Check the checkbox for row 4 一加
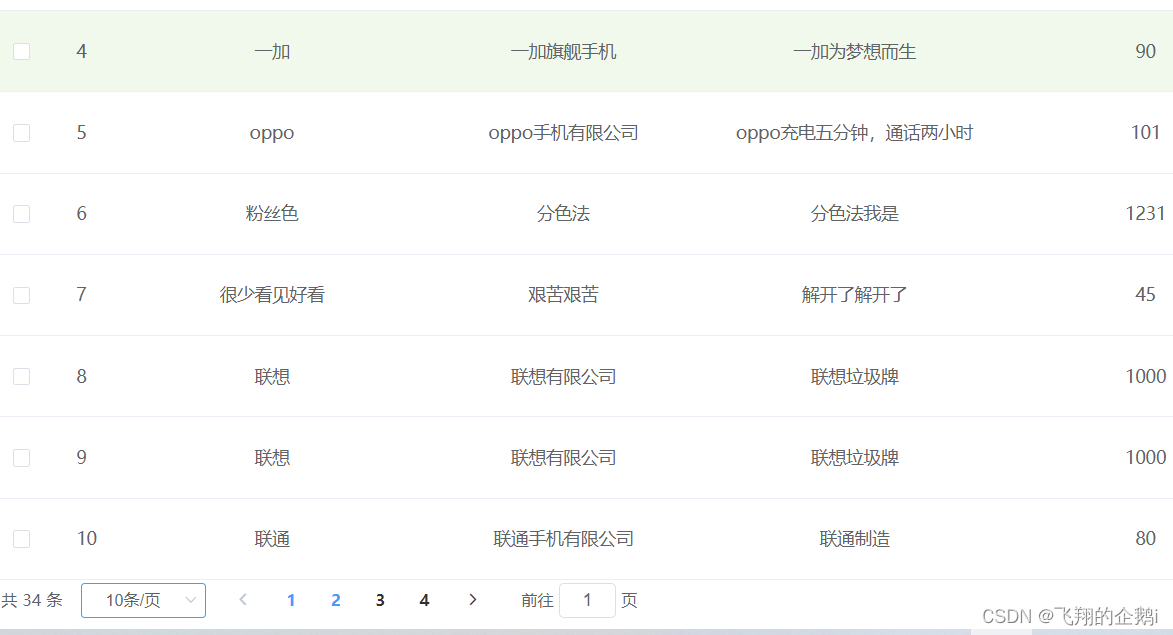Screen dimensions: 1173x635 22,52
